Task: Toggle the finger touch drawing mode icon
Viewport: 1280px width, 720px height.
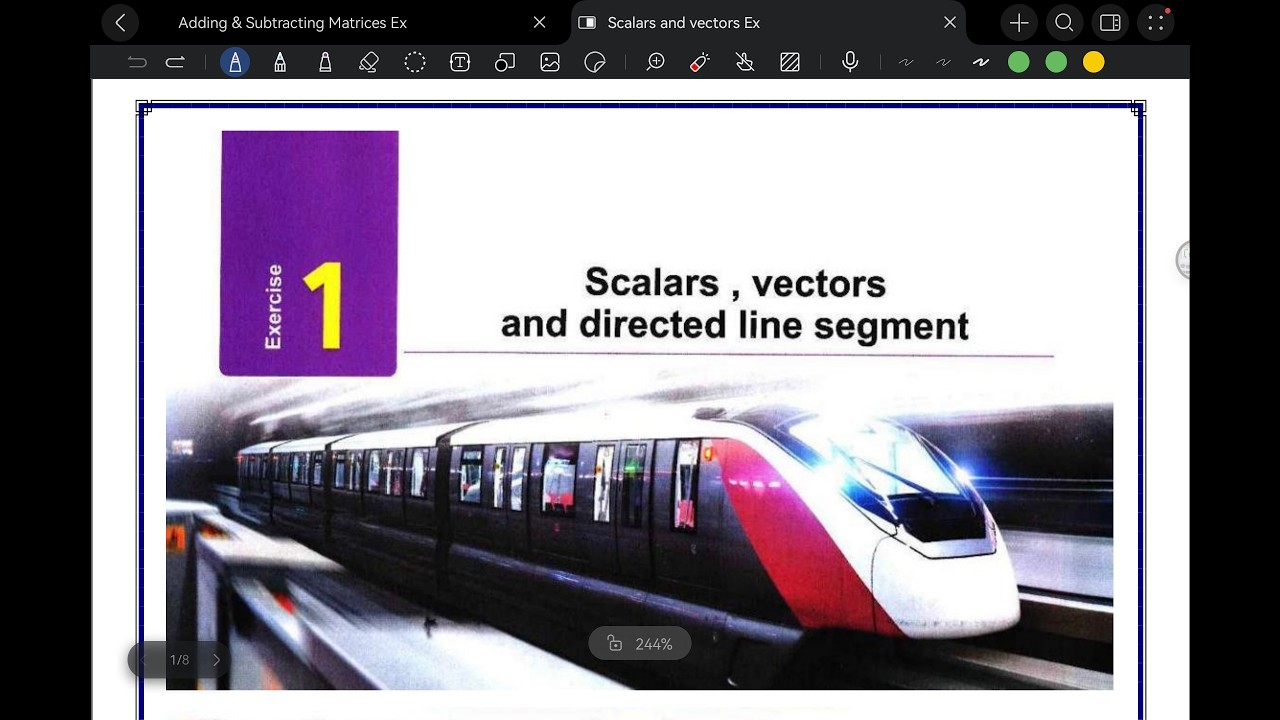Action: (x=745, y=62)
